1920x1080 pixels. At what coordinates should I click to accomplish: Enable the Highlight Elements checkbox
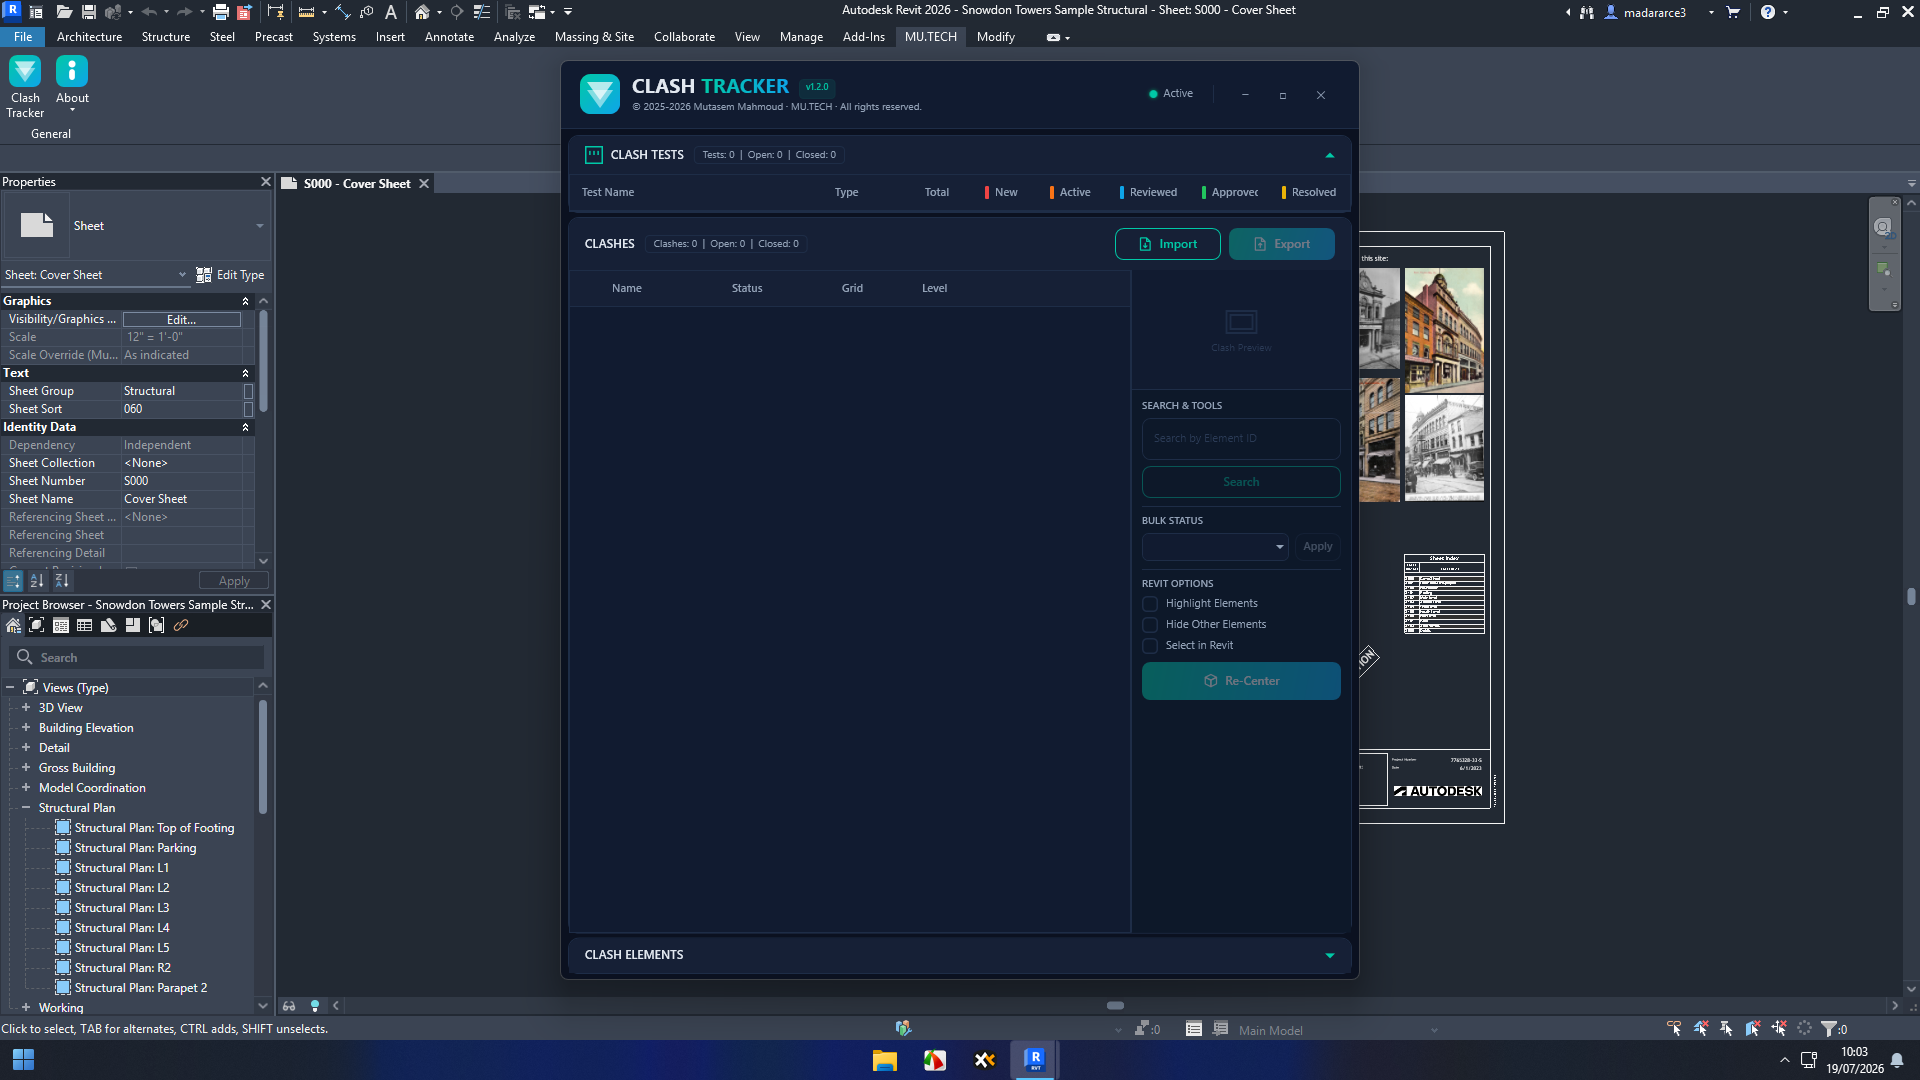coord(1150,604)
